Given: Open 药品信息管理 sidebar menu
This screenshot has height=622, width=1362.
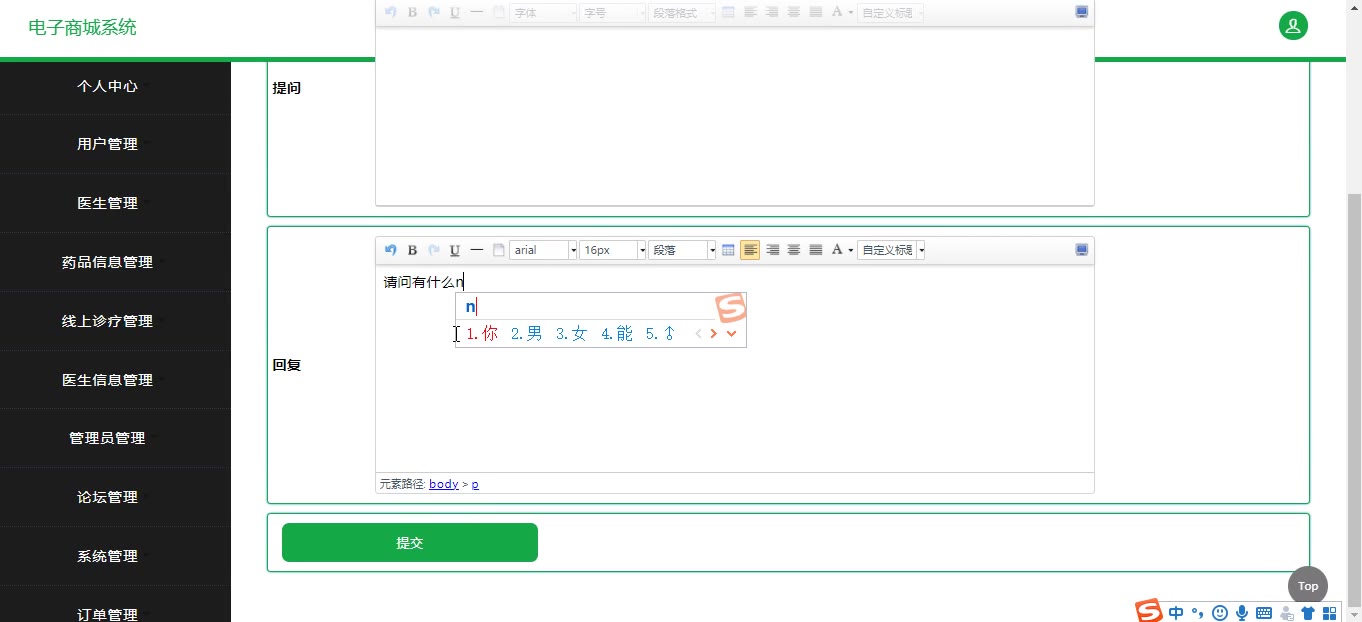Looking at the screenshot, I should coord(107,262).
